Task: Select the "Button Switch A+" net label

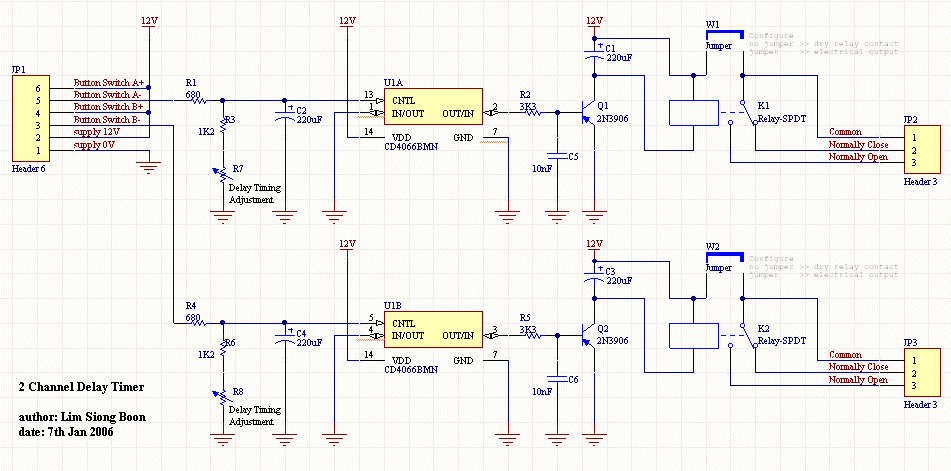Action: pyautogui.click(x=109, y=83)
